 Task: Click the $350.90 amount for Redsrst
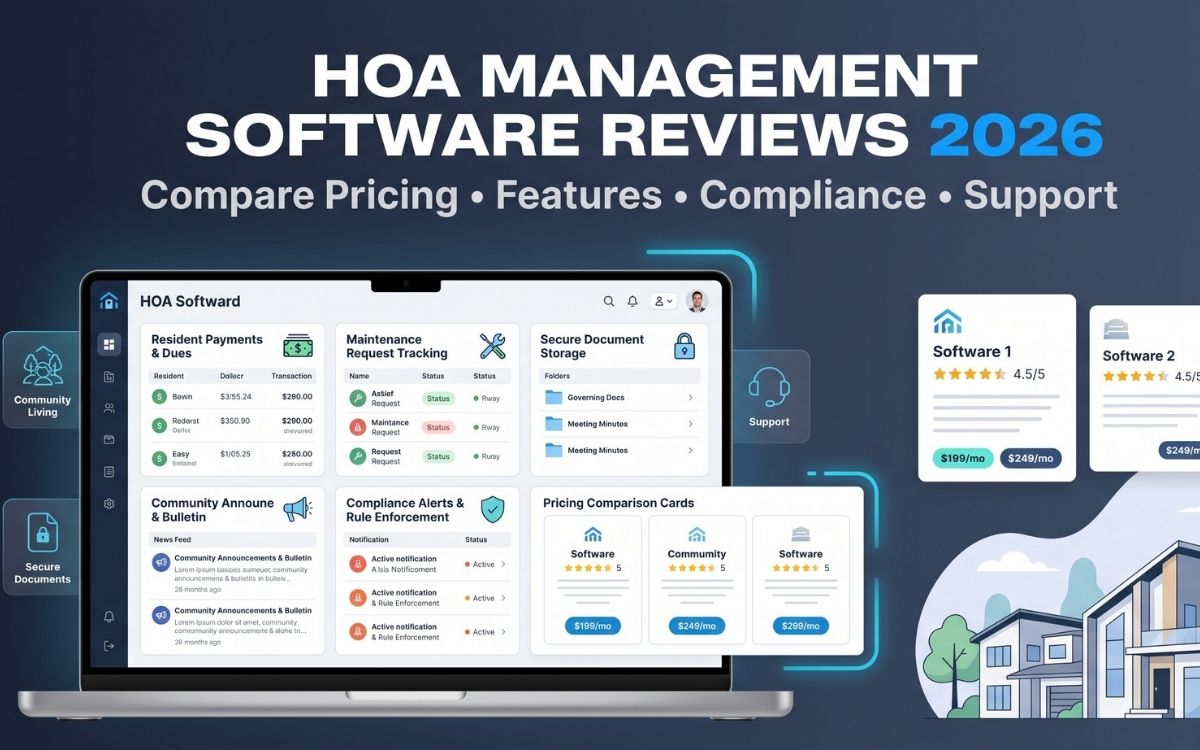pyautogui.click(x=234, y=421)
